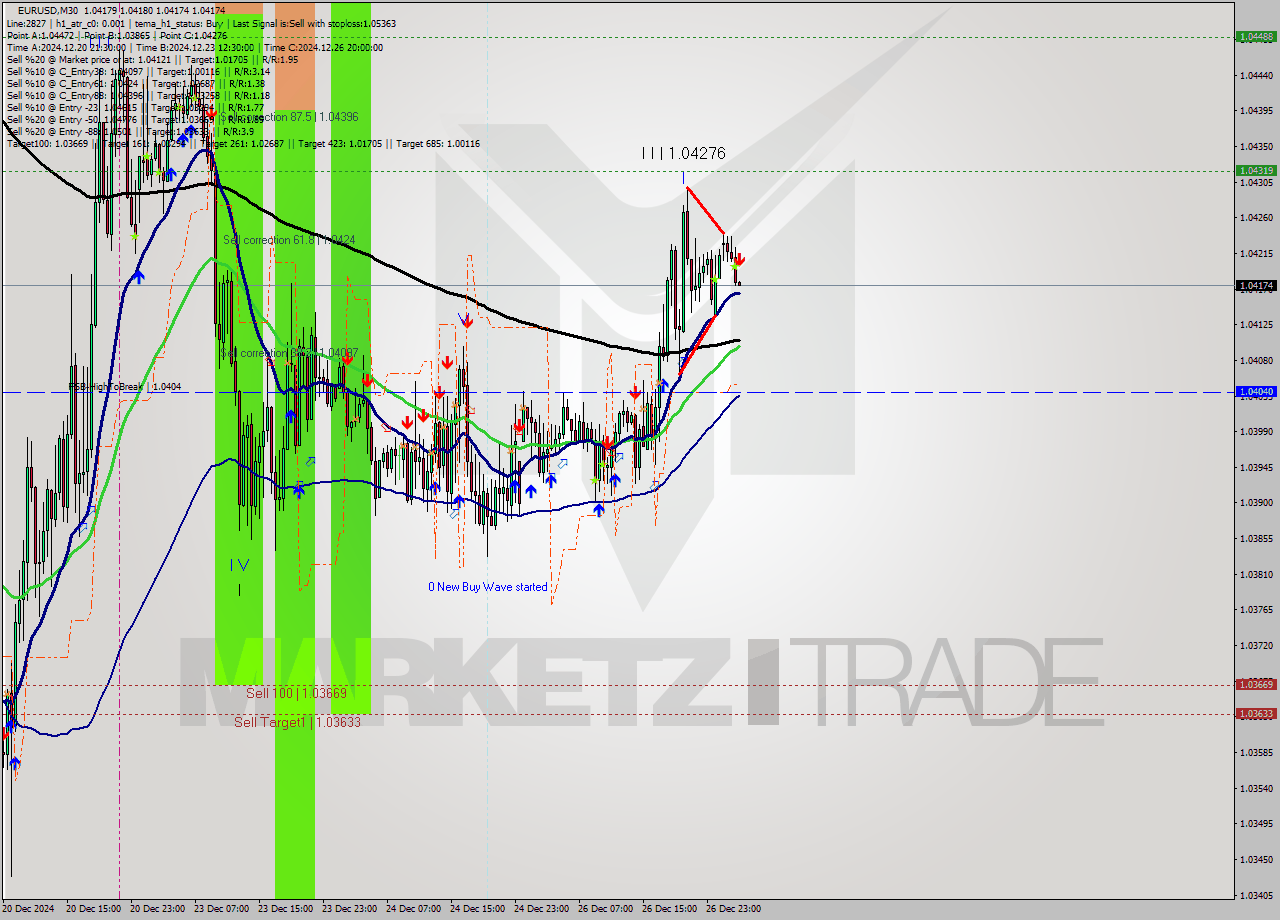Click the green 1.04319 price tag

point(1256,171)
